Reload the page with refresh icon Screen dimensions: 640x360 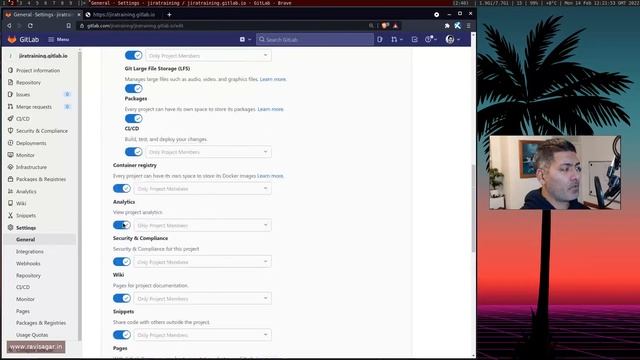[x=30, y=26]
